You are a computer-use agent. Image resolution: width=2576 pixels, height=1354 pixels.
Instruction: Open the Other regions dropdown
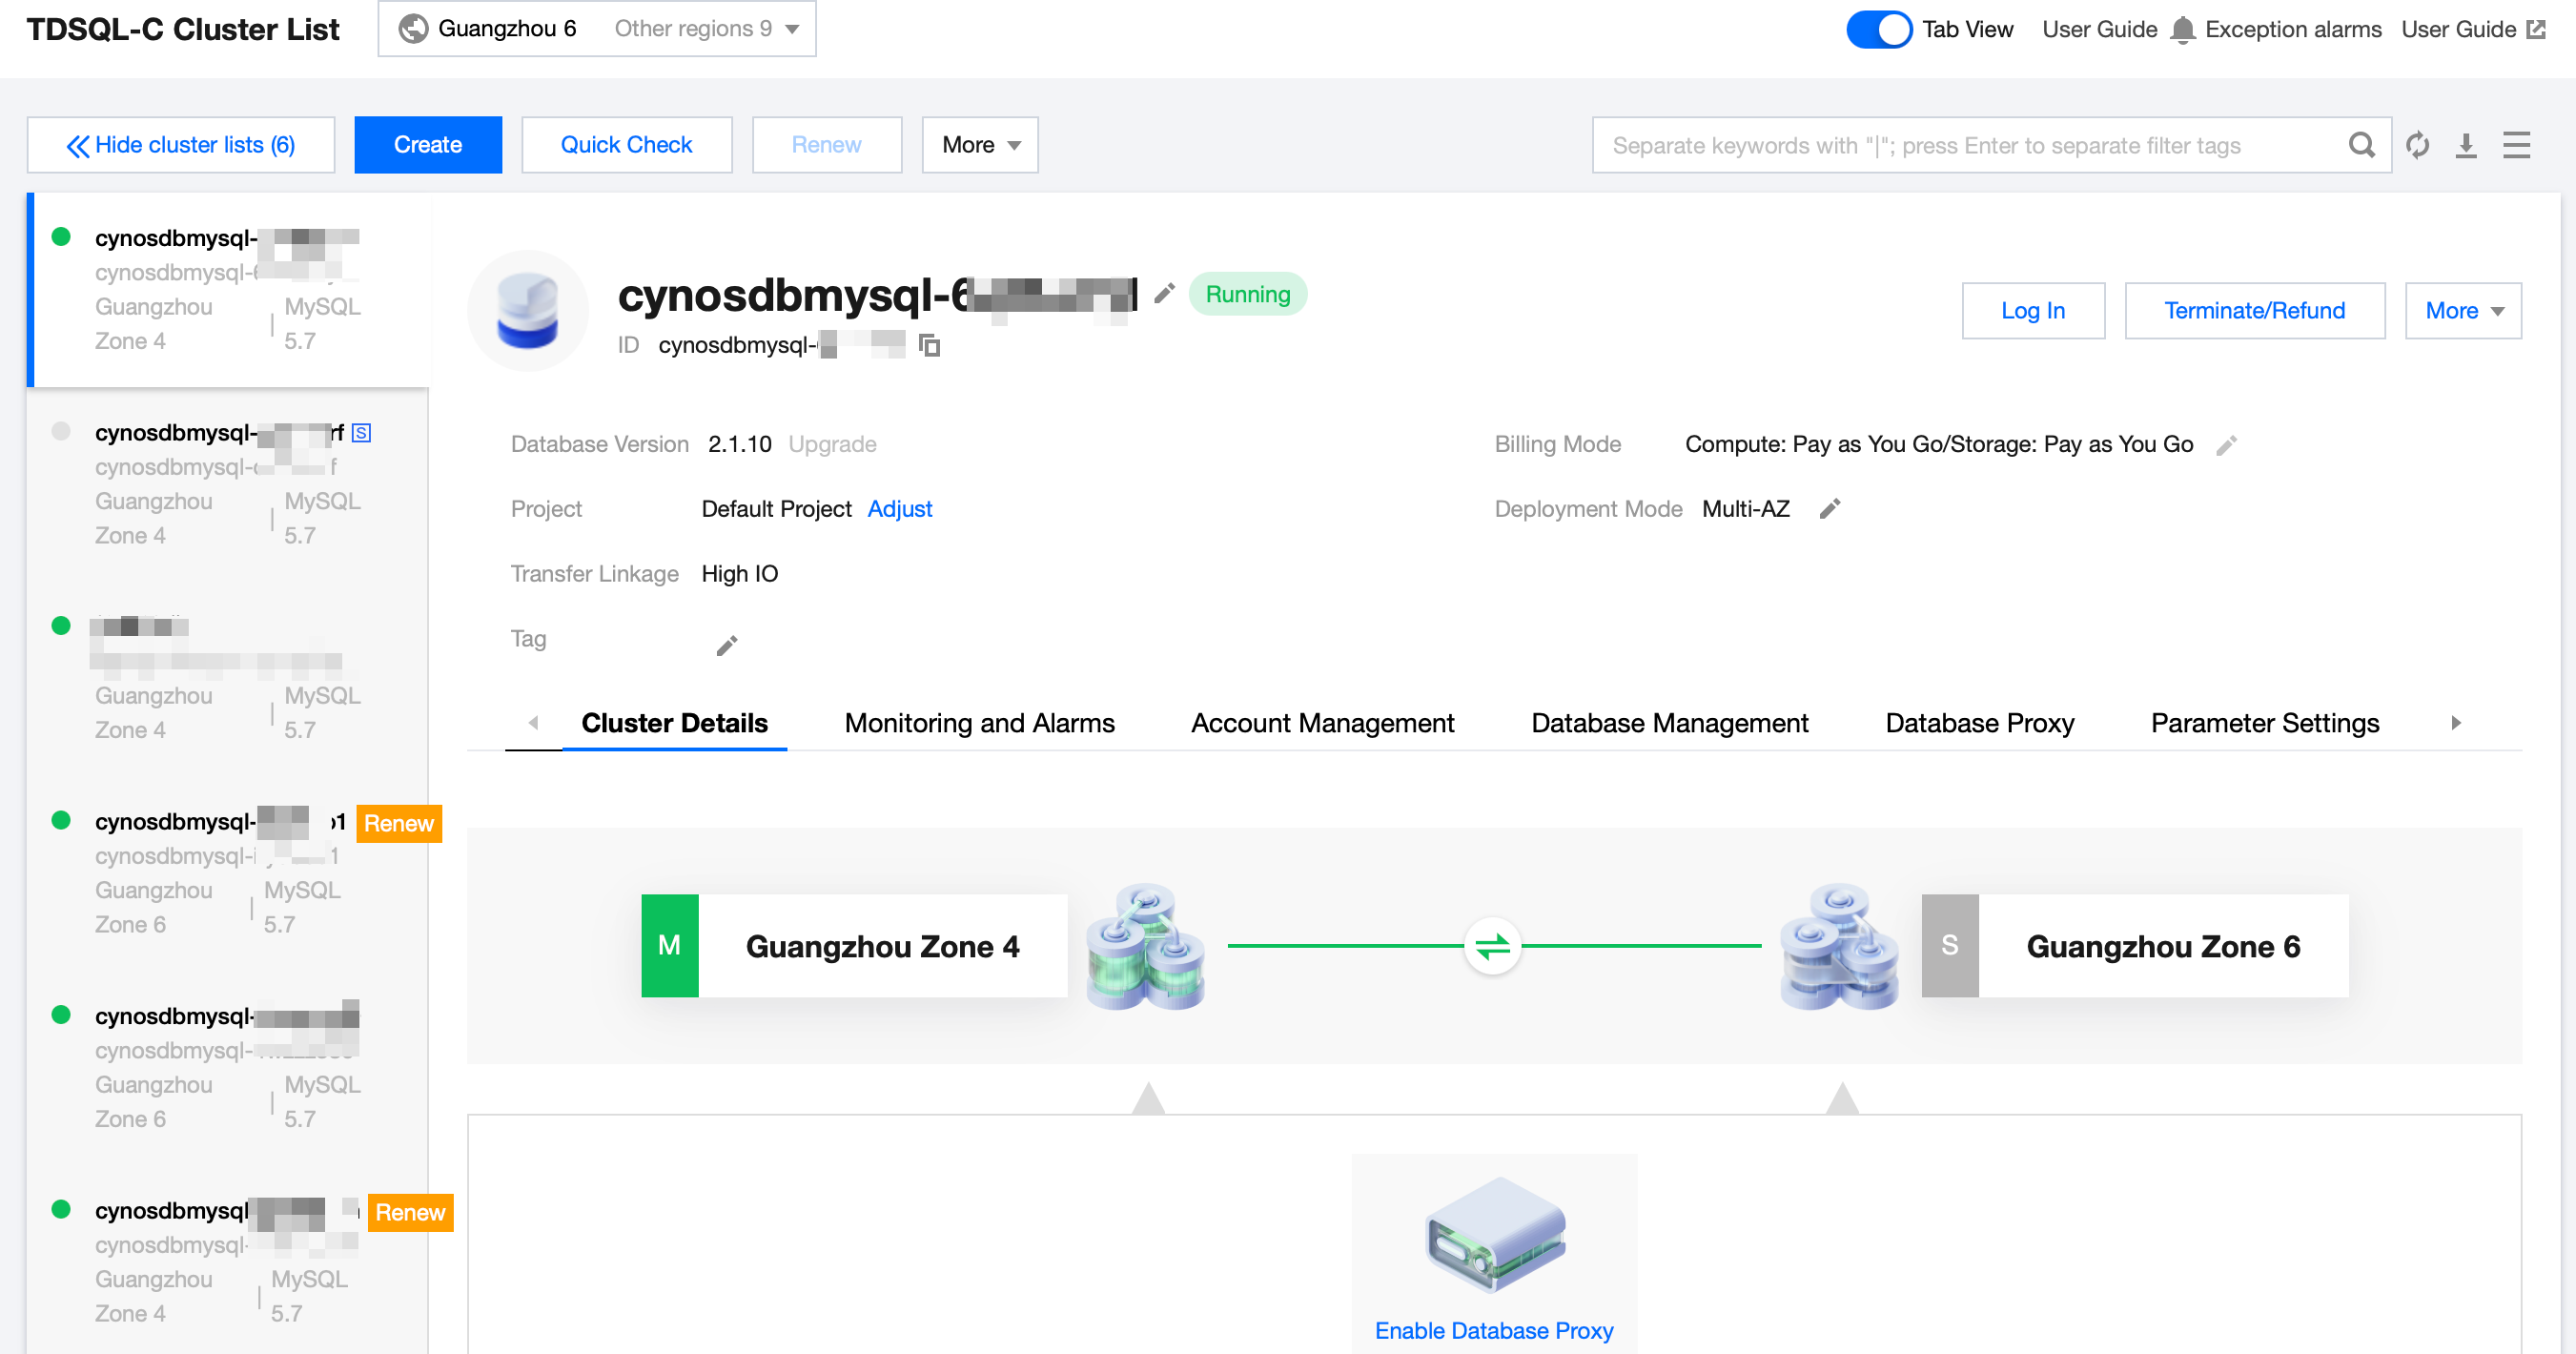[705, 29]
